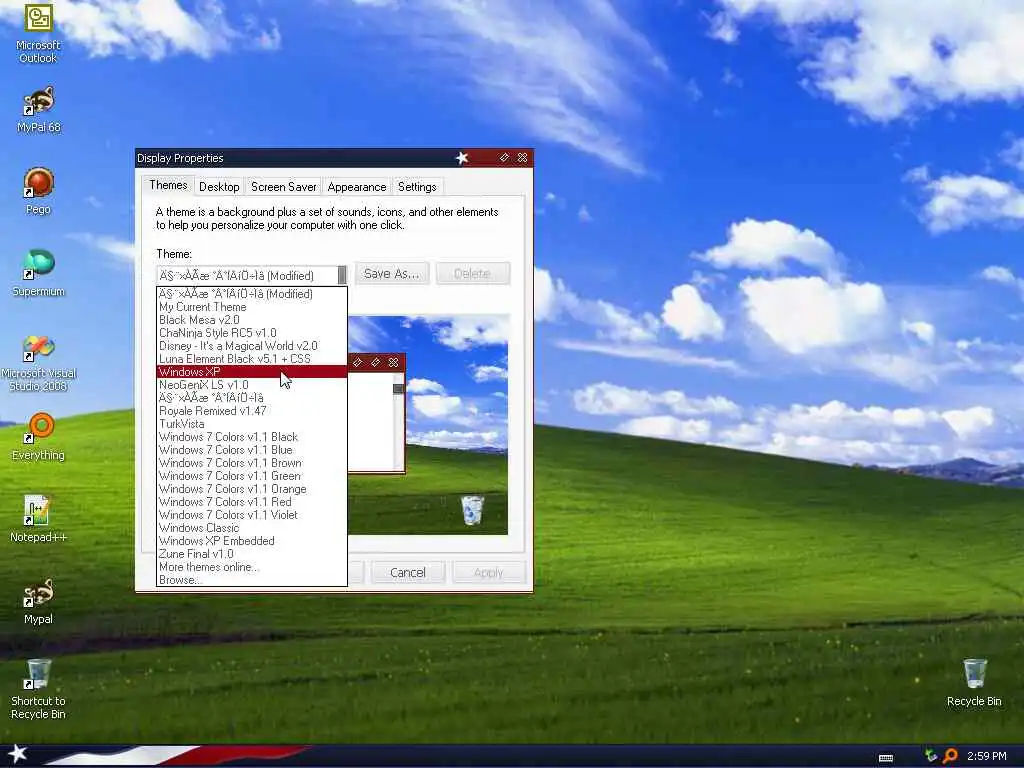Select the Notepad++ desktop shortcut
1024x768 pixels.
pyautogui.click(x=38, y=519)
